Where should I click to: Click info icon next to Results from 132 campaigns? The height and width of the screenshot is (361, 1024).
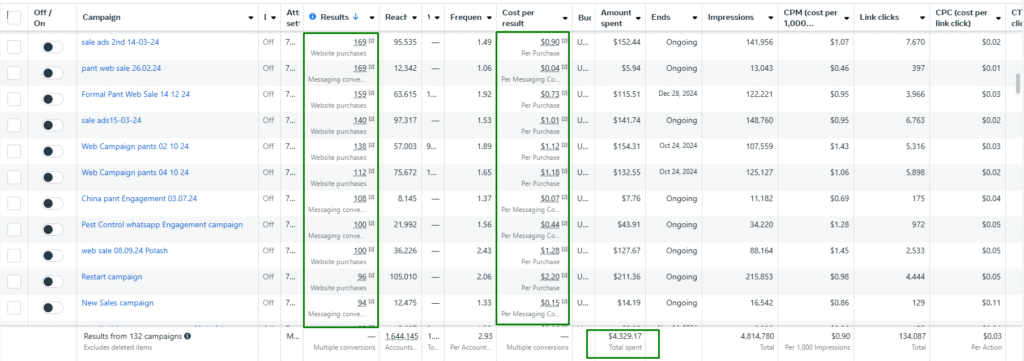[187, 336]
